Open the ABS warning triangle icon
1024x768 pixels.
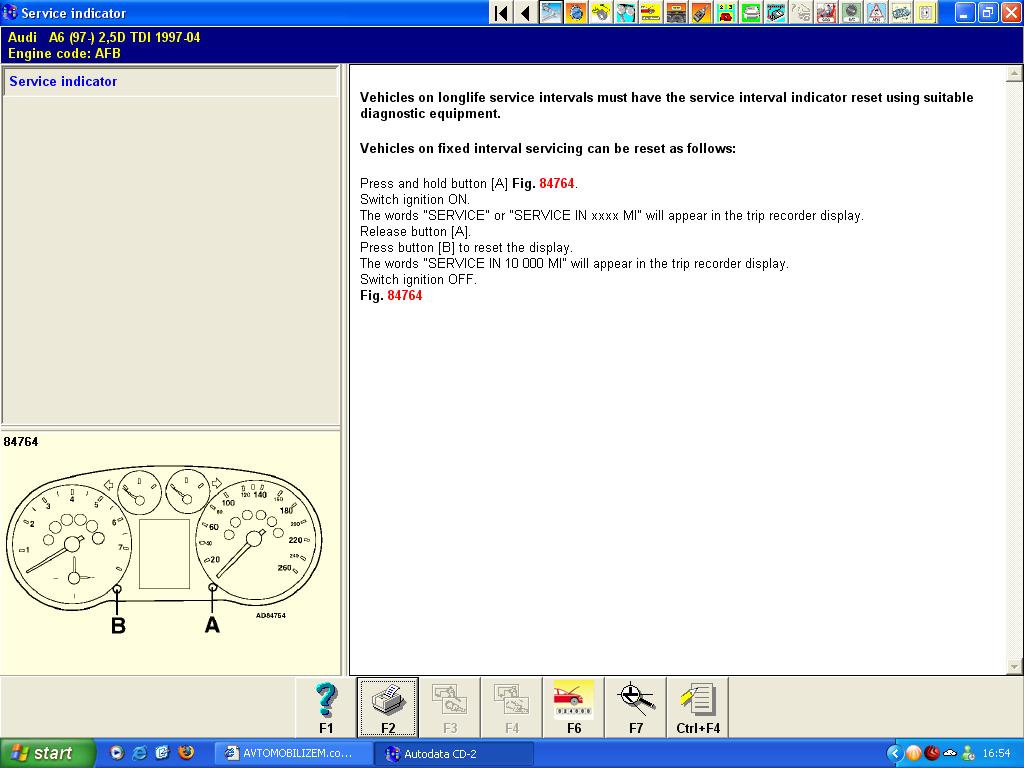click(x=876, y=13)
